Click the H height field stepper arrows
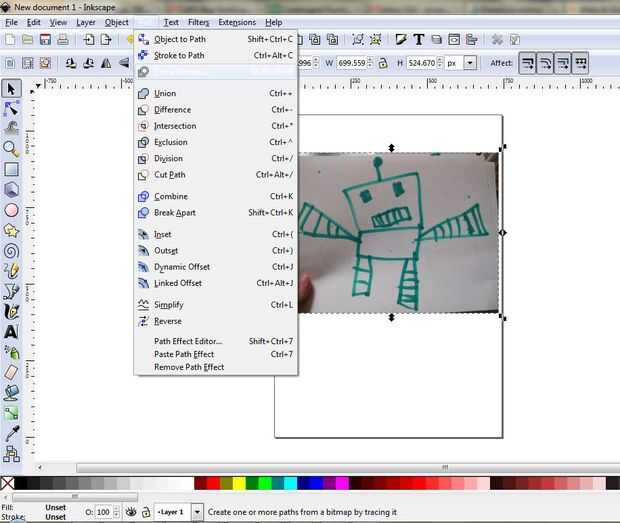Screen dimensions: 620x523 click(x=439, y=63)
